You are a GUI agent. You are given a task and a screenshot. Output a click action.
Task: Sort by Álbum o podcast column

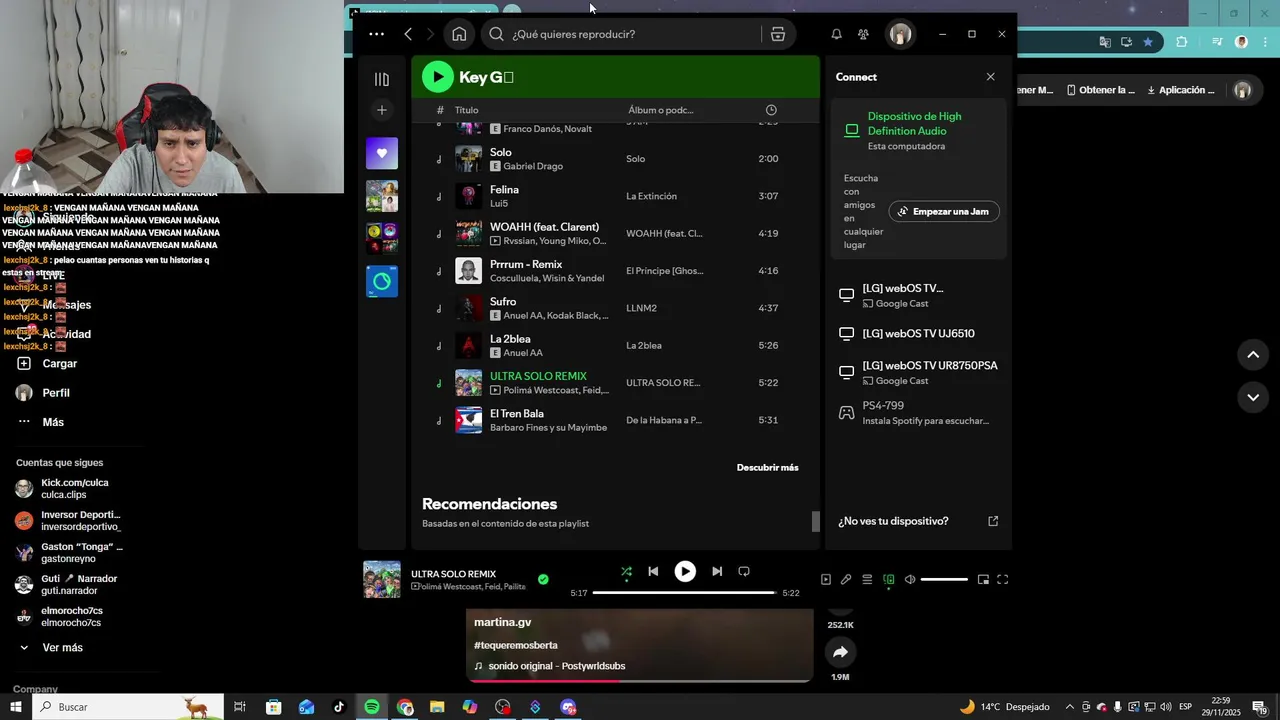(660, 110)
